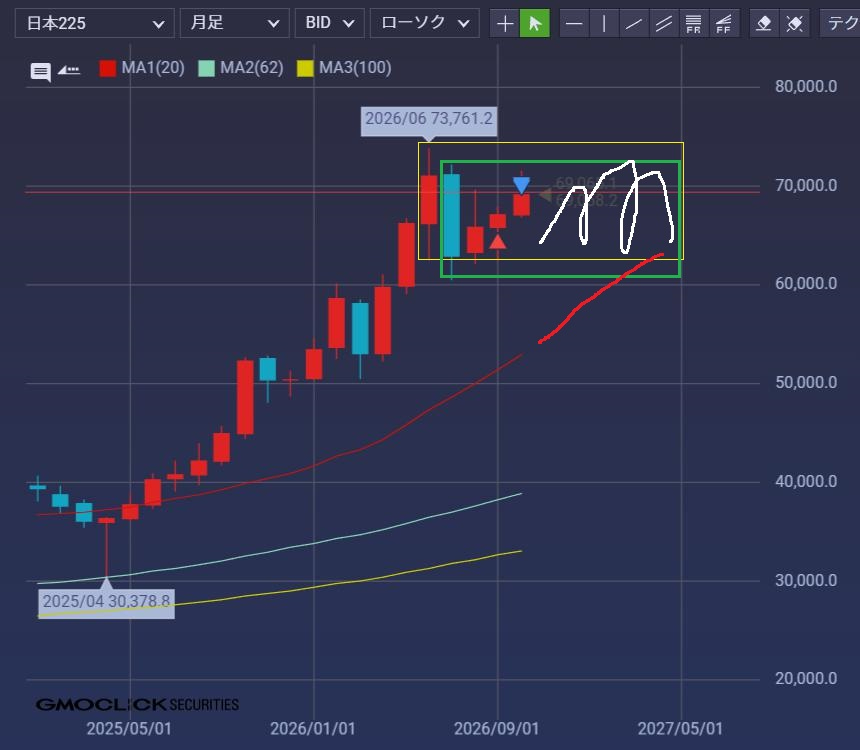The image size is (860, 750).
Task: Choose the FR Fibonacci retracement tool
Action: (x=693, y=24)
